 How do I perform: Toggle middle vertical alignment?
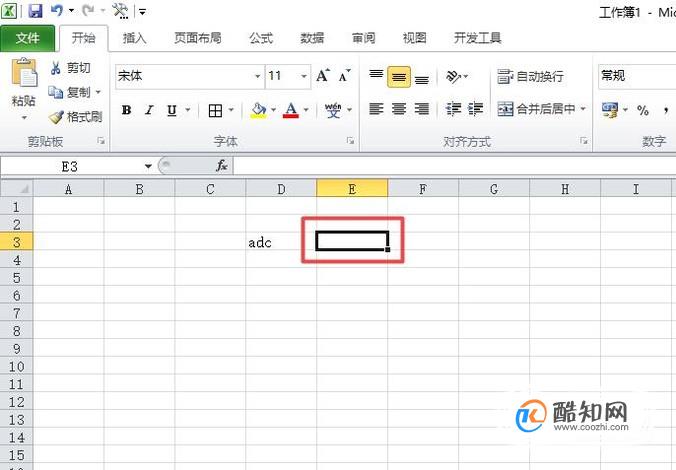(x=399, y=77)
